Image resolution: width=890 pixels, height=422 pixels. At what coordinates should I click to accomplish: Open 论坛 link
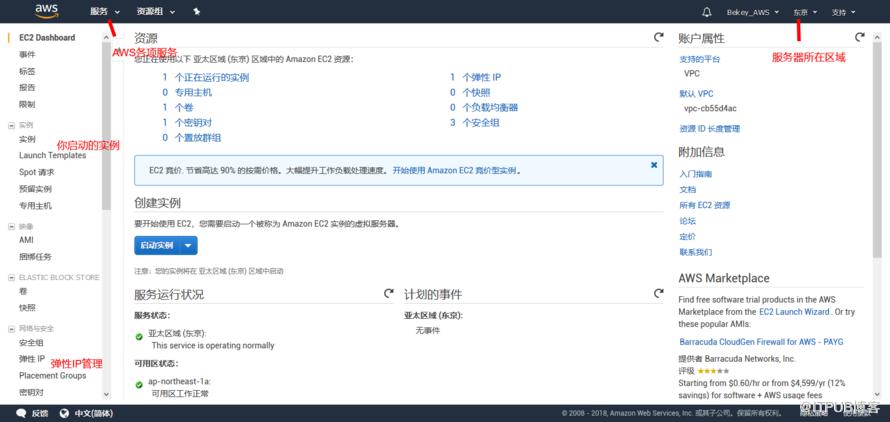point(687,221)
